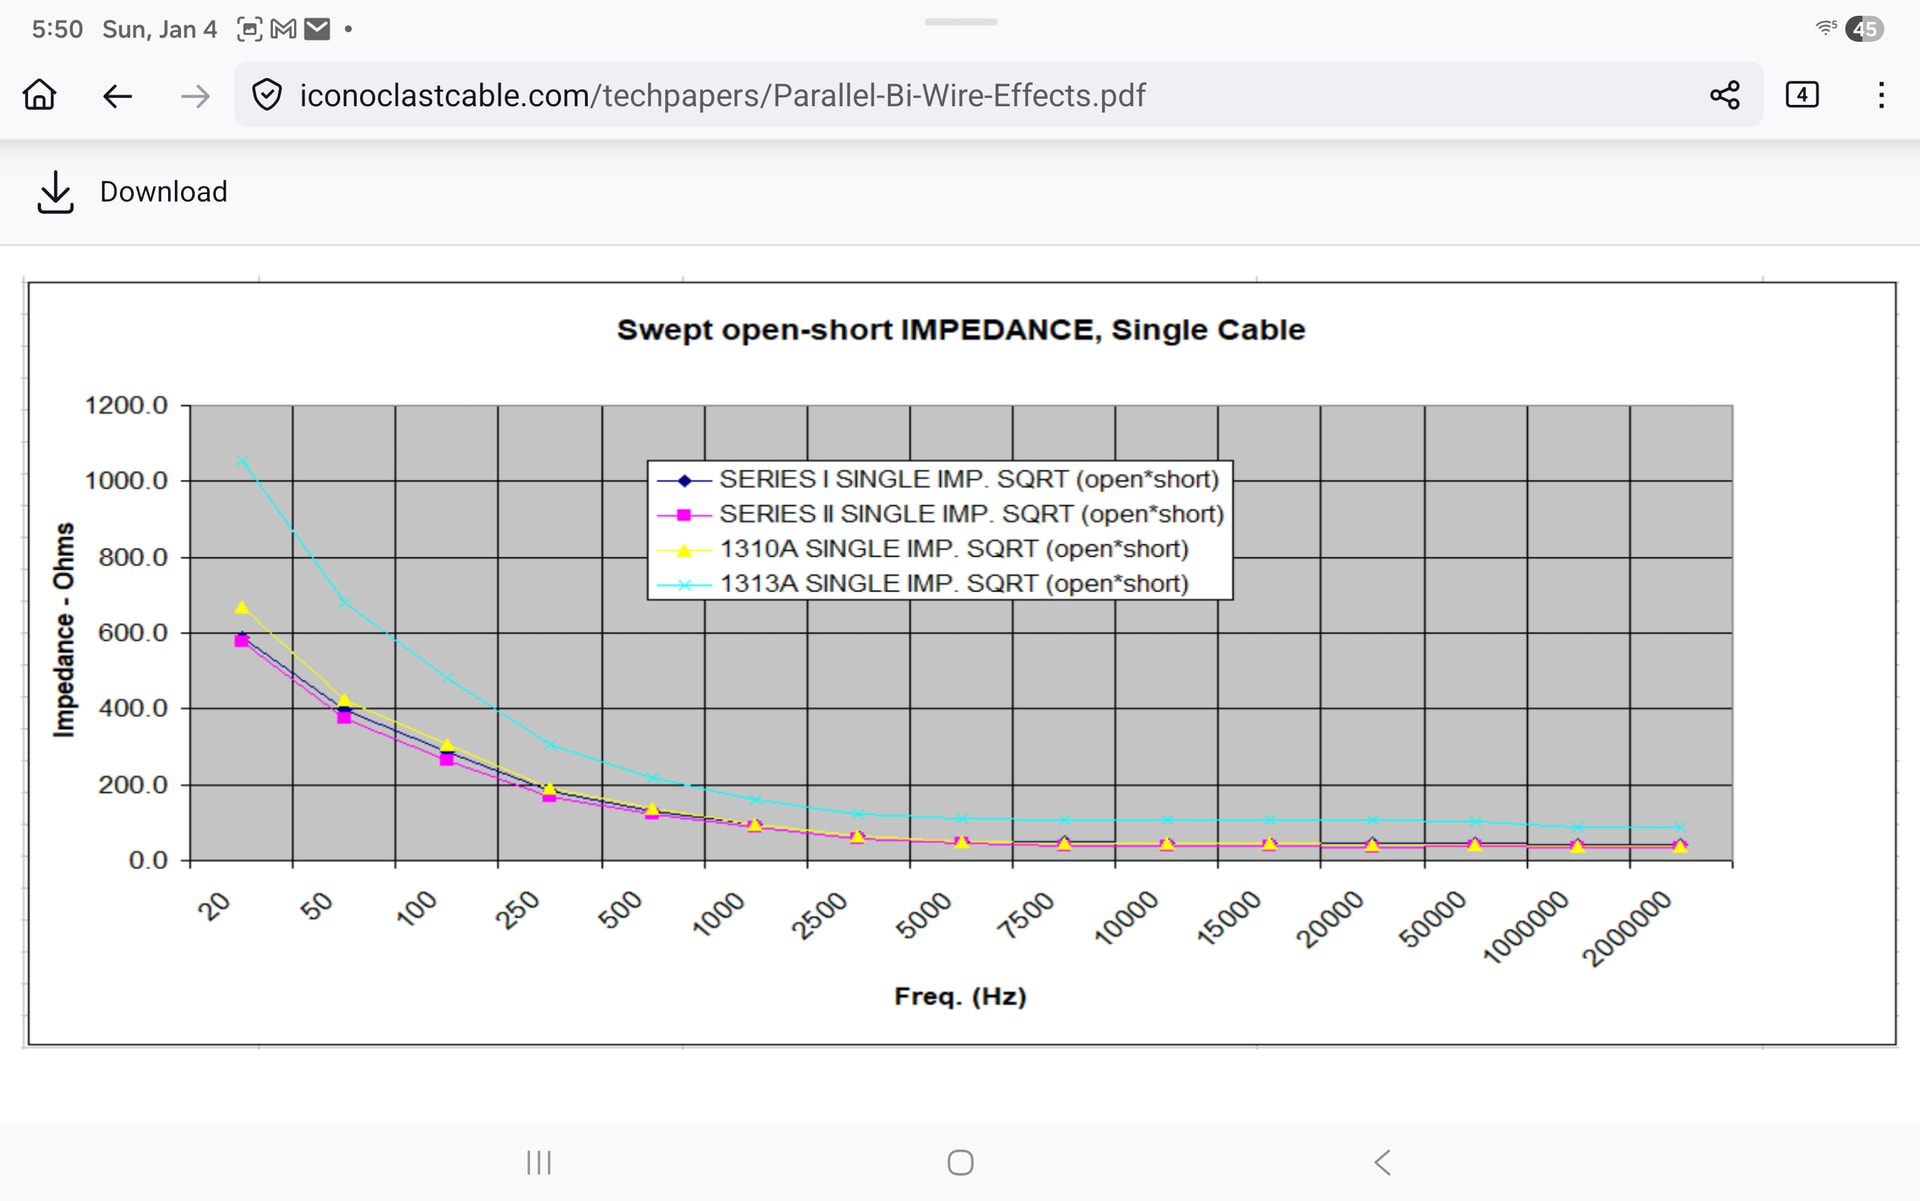Tap the battery indicator showing 45
Screen dimensions: 1920x1201
[1864, 29]
